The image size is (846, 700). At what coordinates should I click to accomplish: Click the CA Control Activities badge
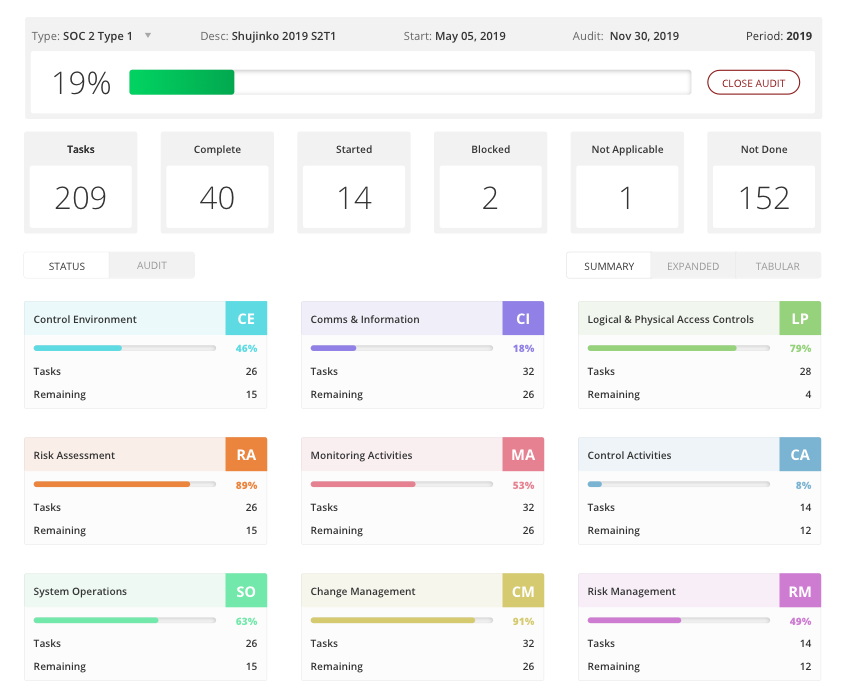pos(800,454)
